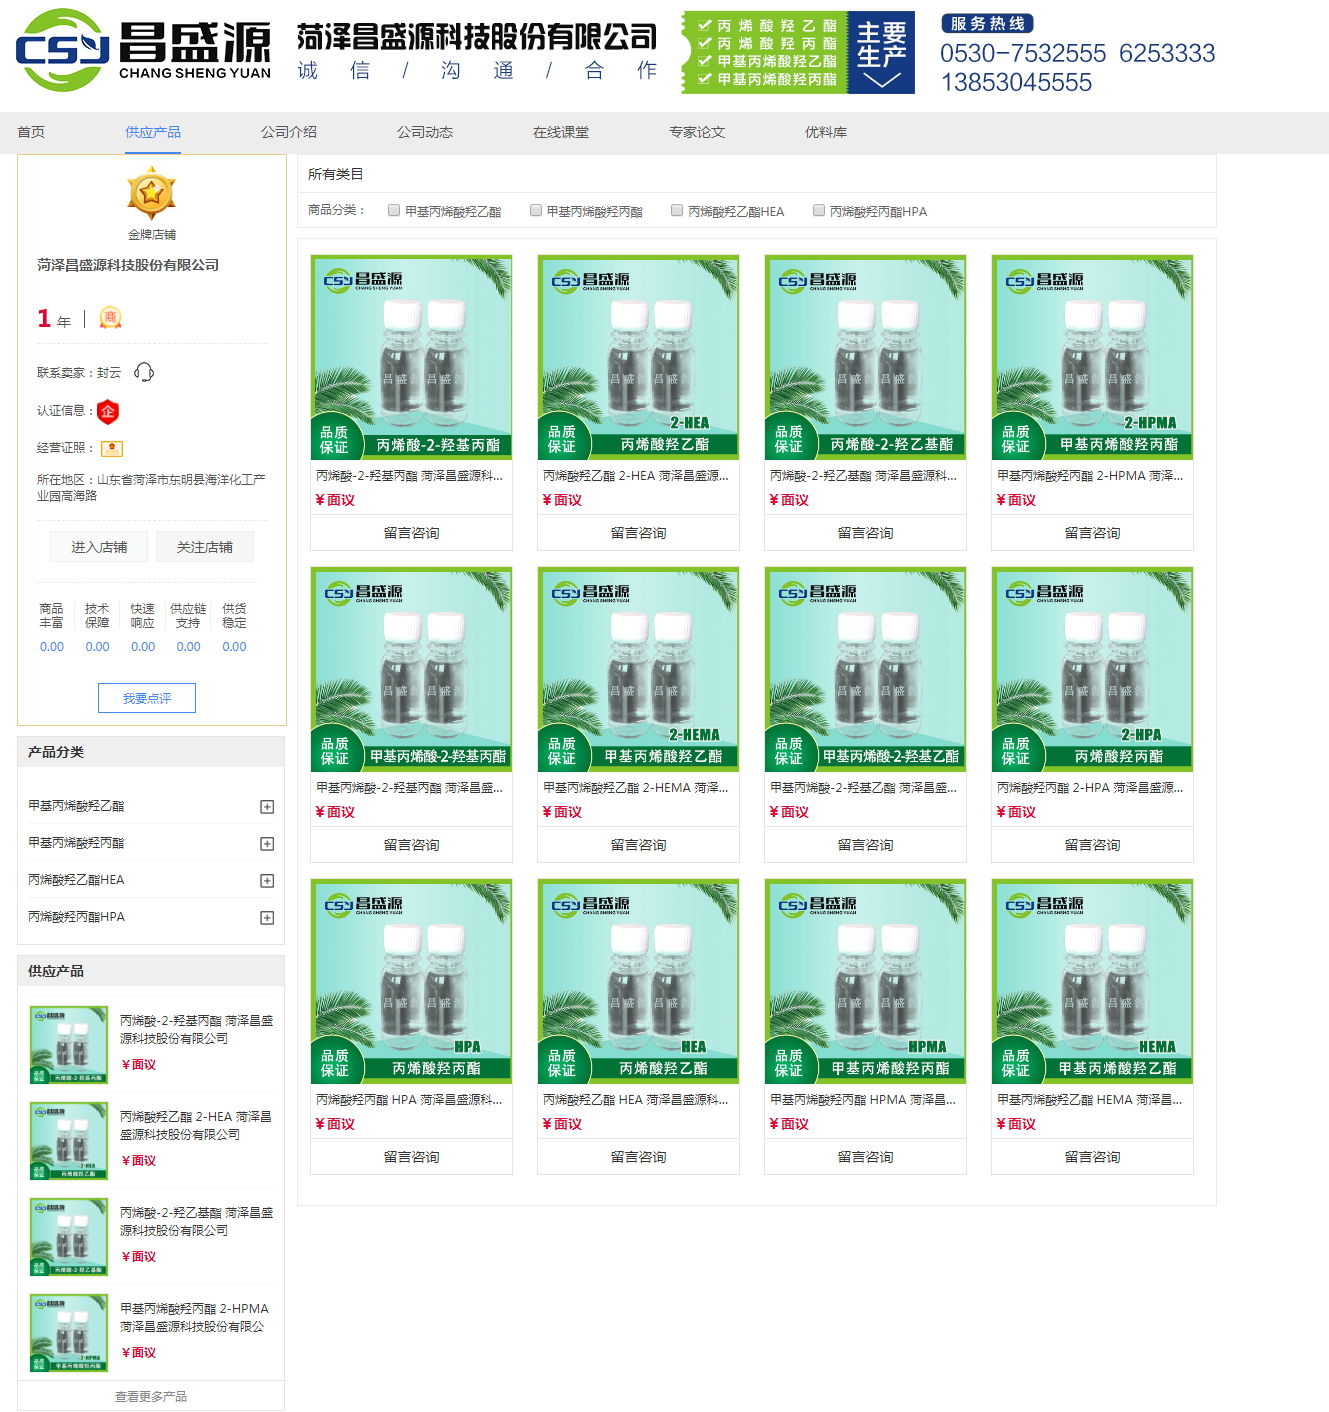The image size is (1329, 1412).
Task: Click the round merchant badge icon
Action: pos(111,318)
